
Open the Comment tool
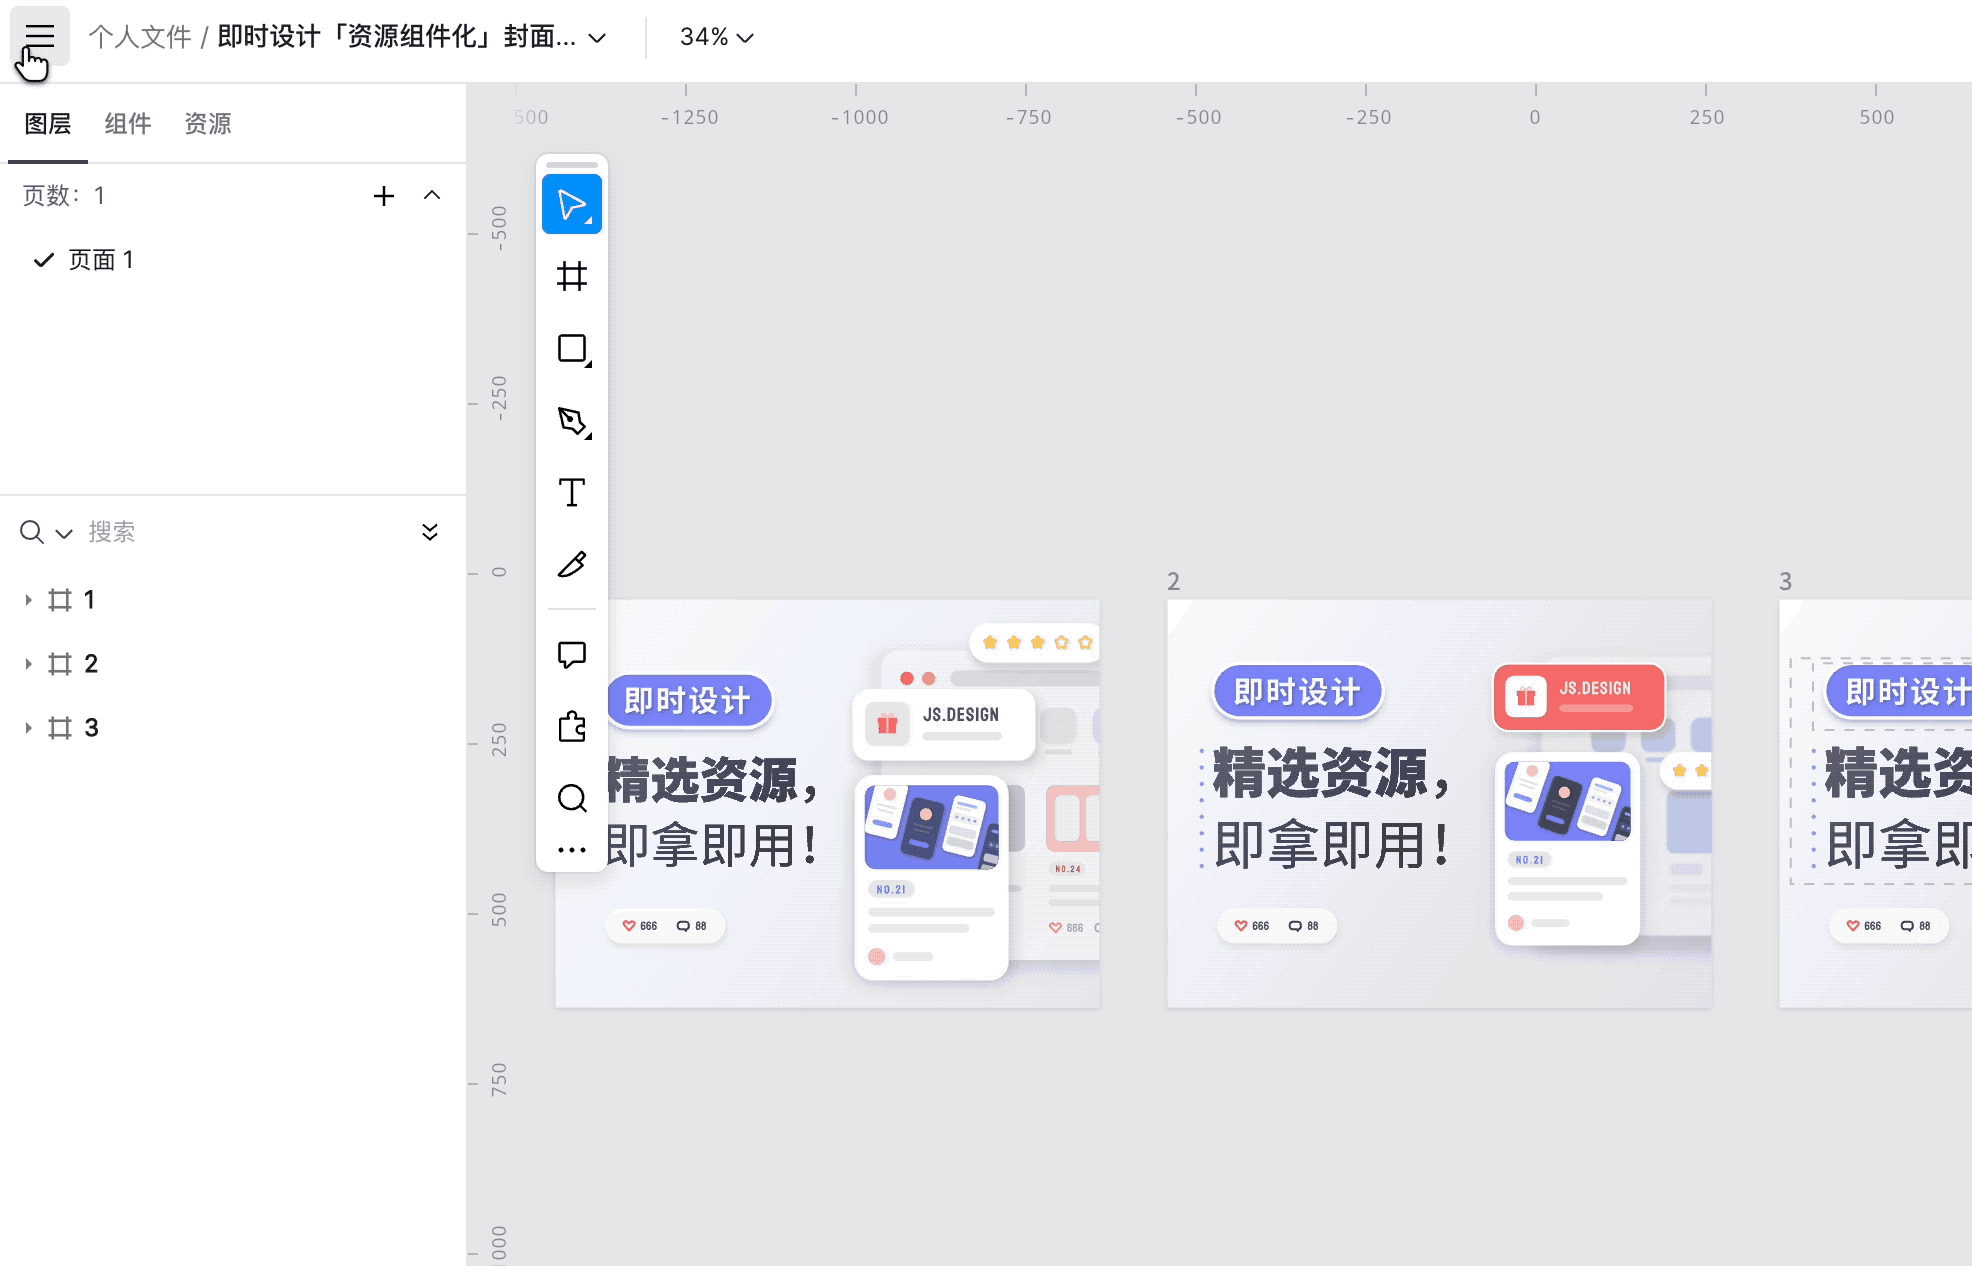(571, 654)
